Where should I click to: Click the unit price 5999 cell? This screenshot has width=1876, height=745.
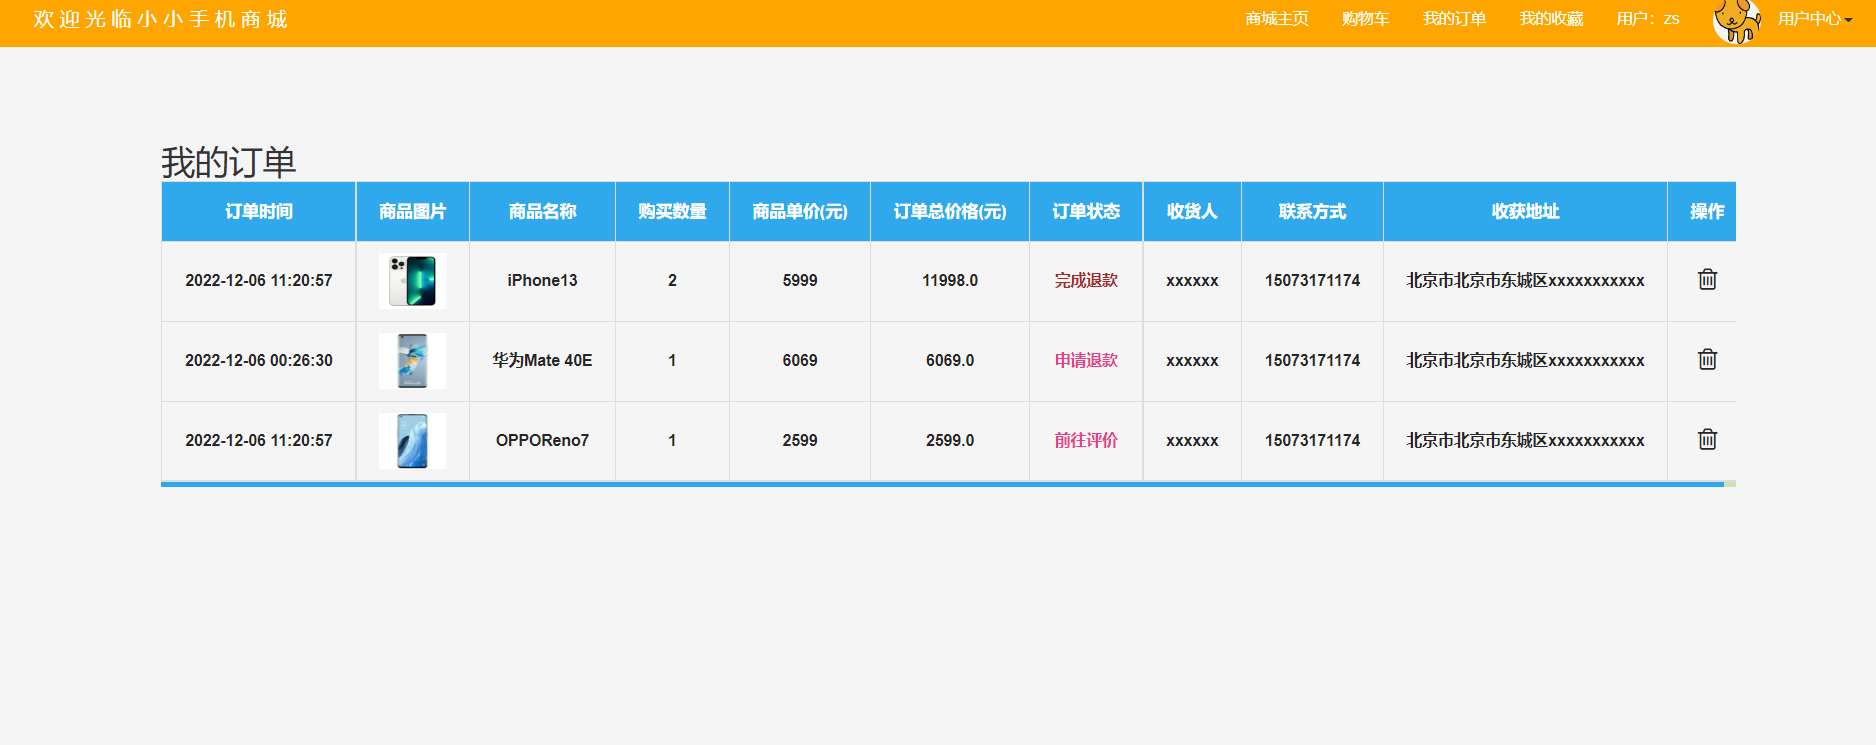click(x=800, y=281)
